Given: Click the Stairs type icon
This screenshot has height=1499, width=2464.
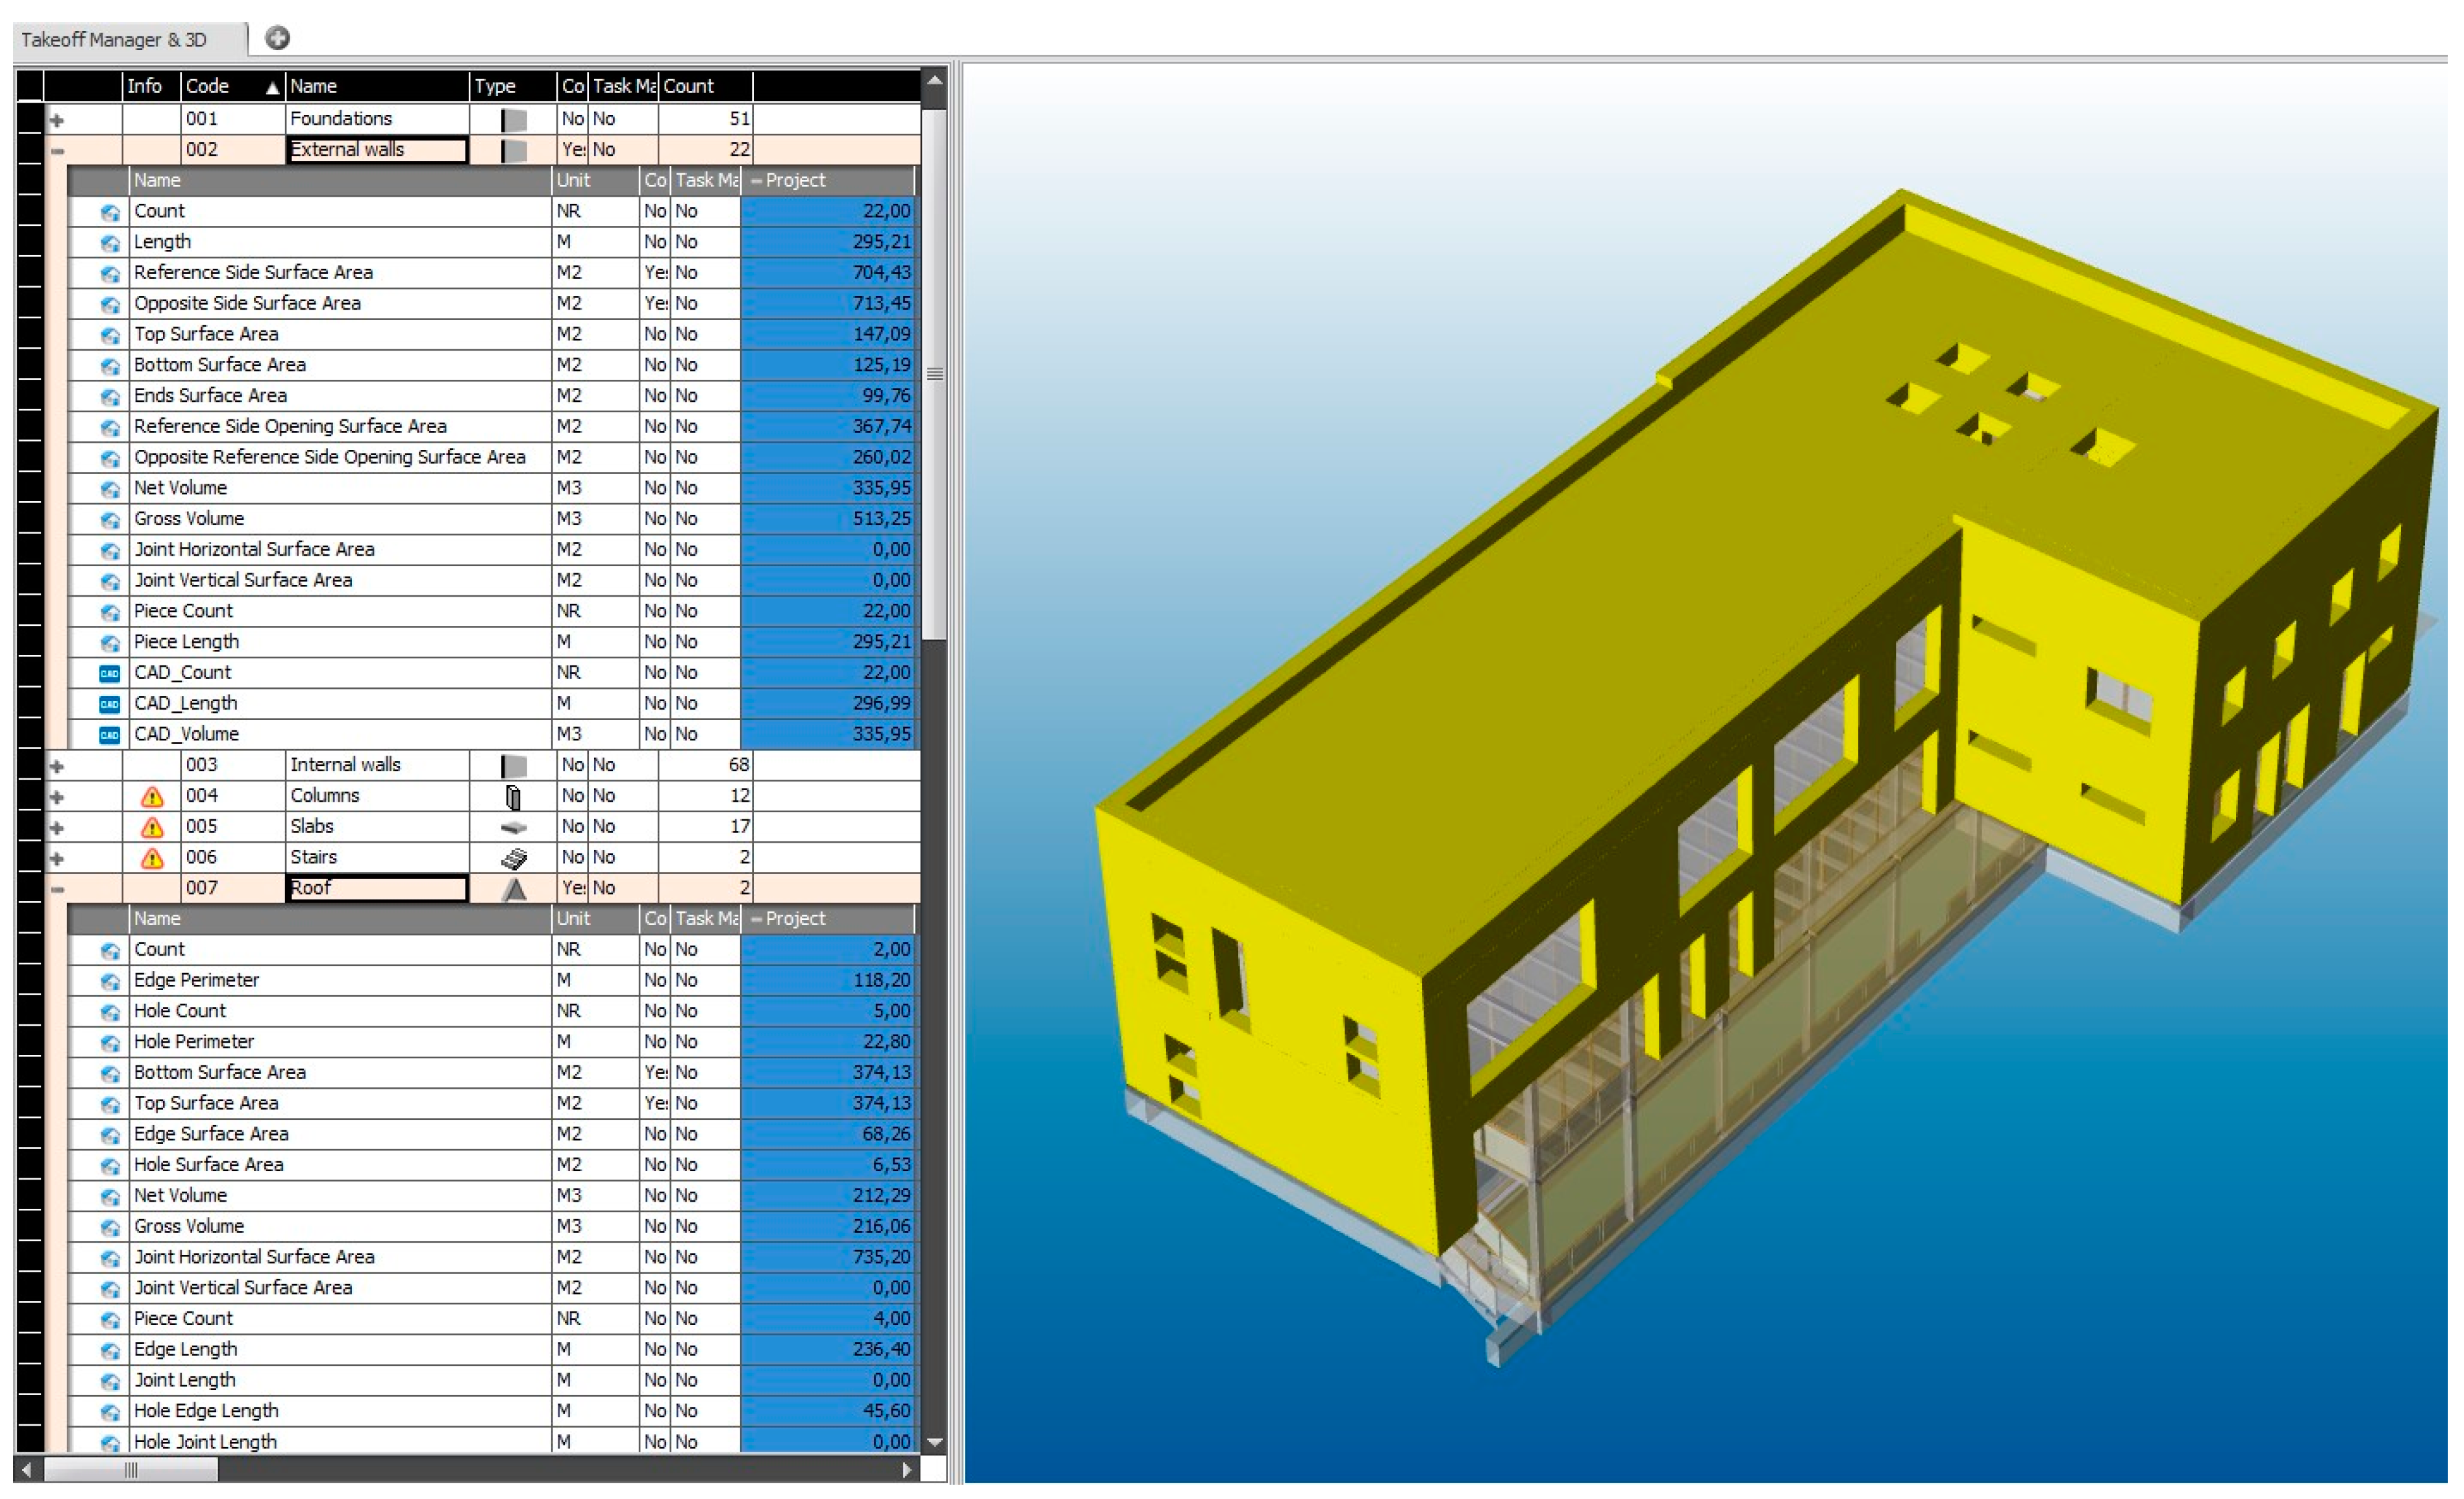Looking at the screenshot, I should (x=513, y=858).
